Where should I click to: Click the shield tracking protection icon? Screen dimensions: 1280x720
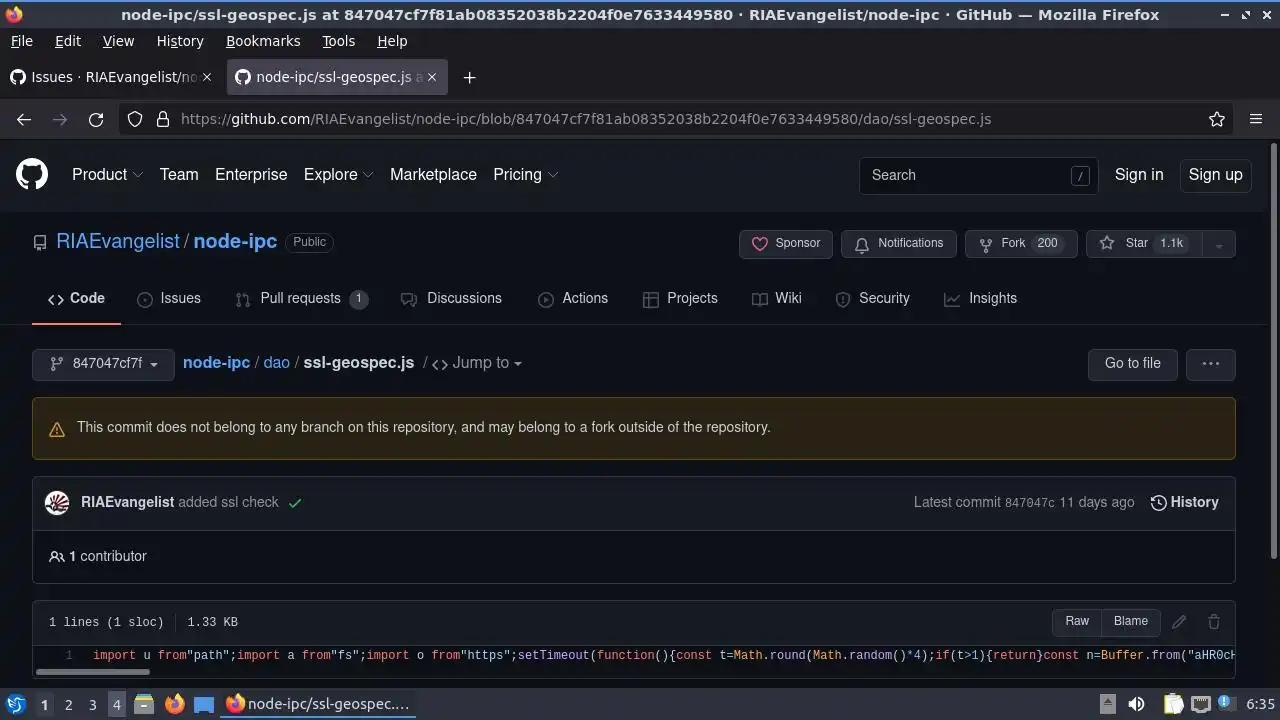point(135,119)
